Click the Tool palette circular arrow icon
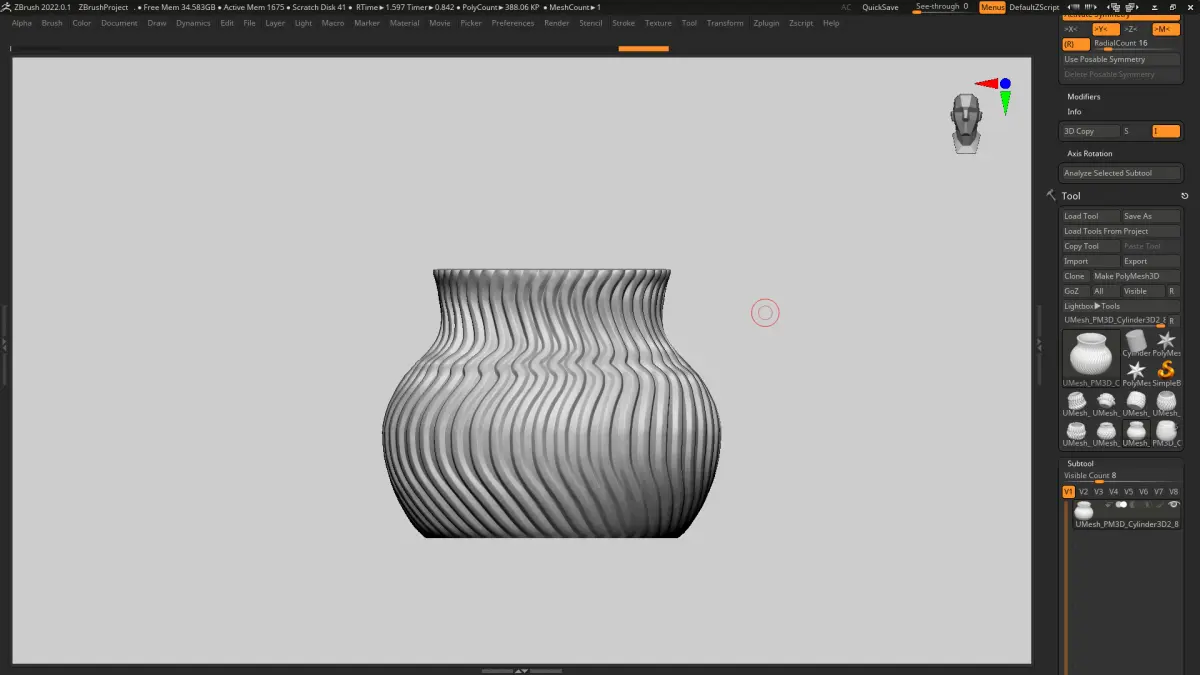The image size is (1200, 675). point(1184,196)
